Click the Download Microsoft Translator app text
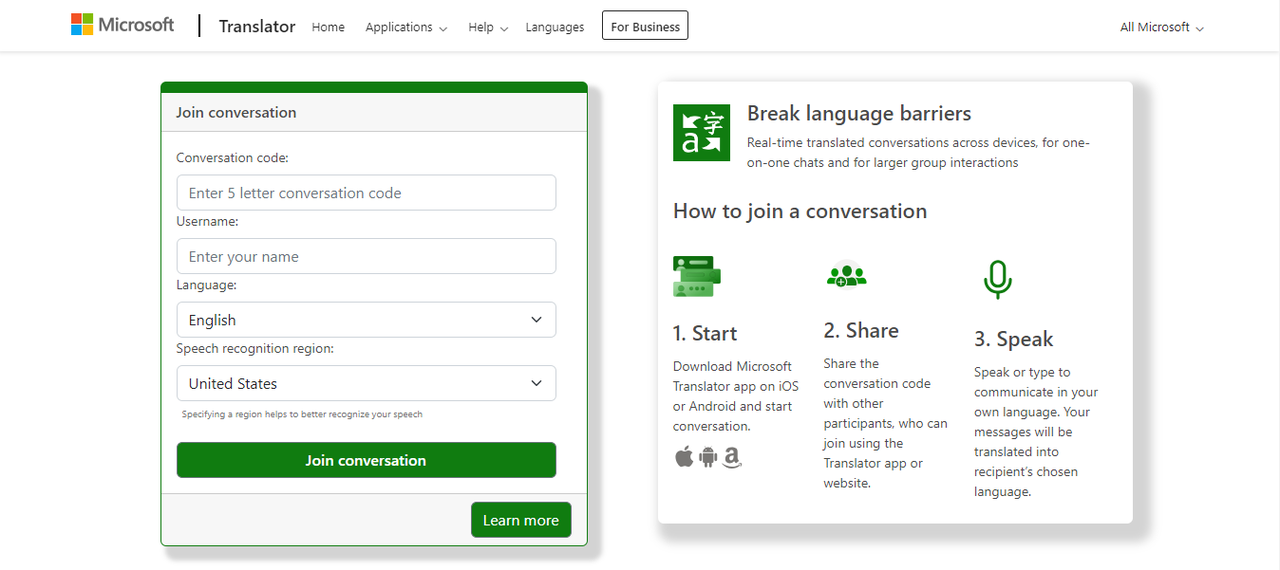The width and height of the screenshot is (1280, 570). pyautogui.click(x=736, y=396)
